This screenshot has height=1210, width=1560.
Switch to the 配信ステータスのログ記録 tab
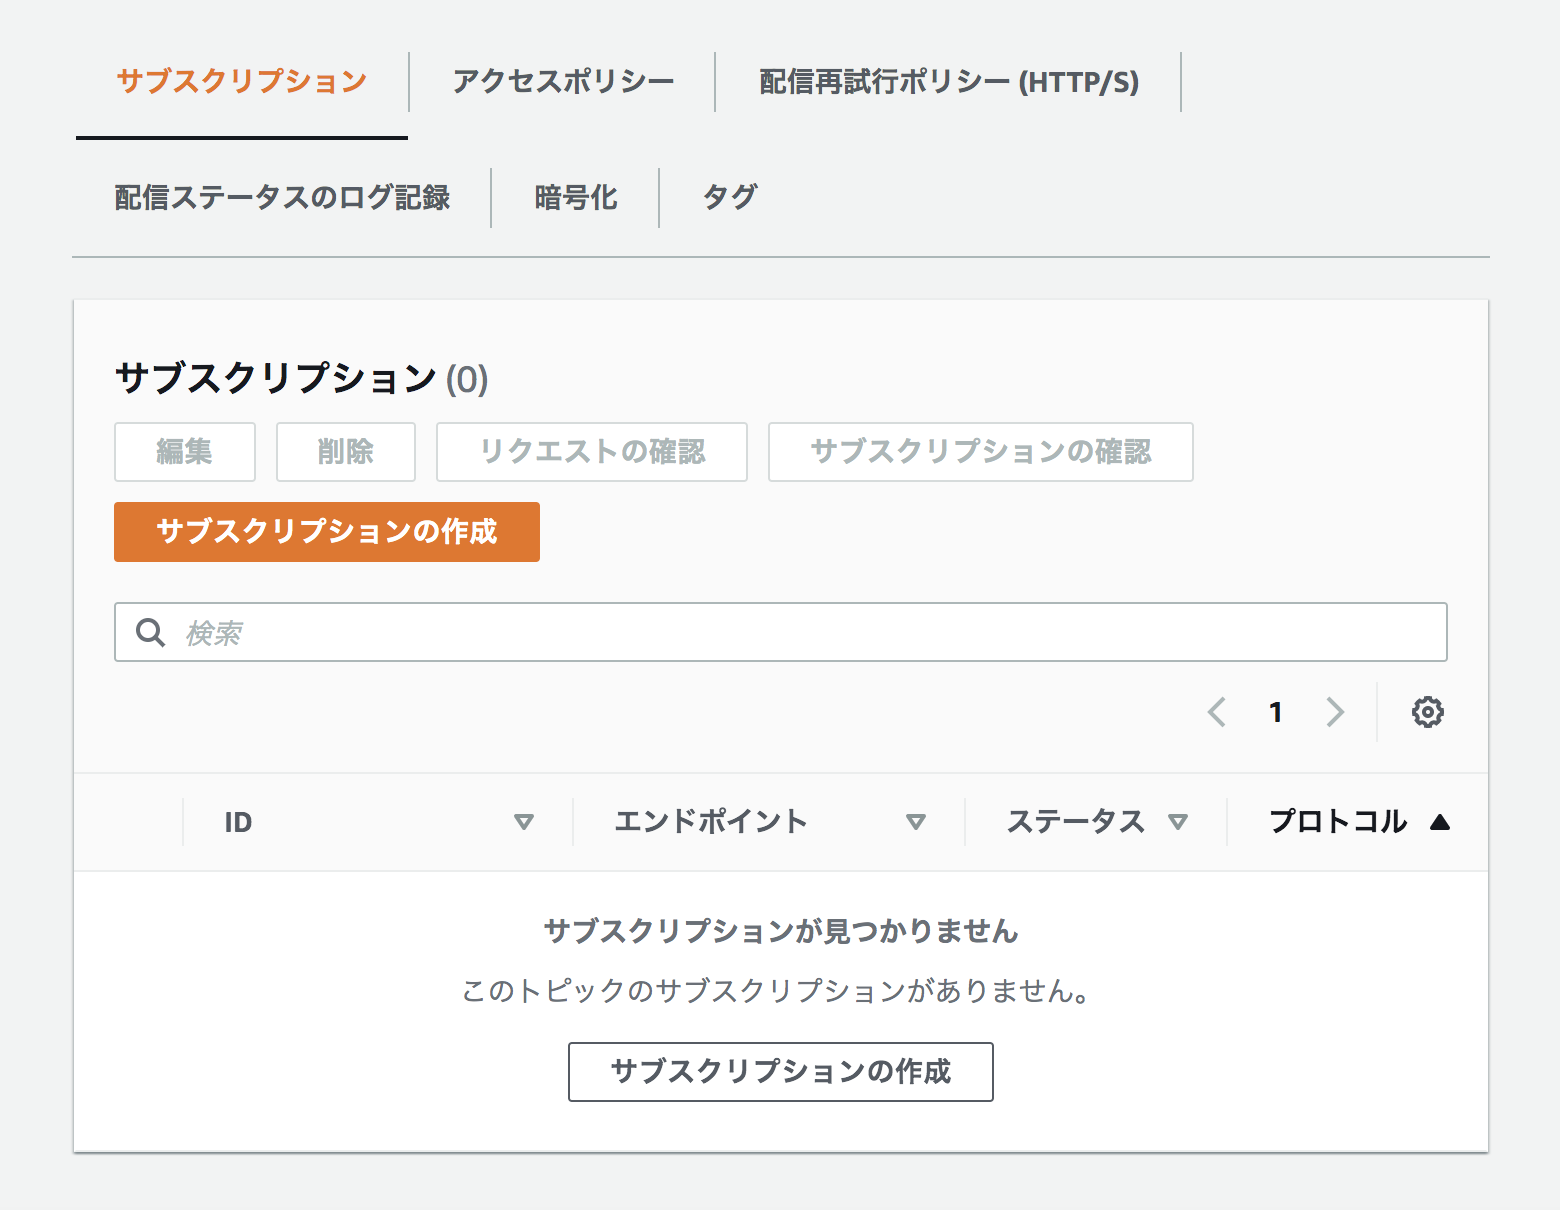click(x=282, y=197)
